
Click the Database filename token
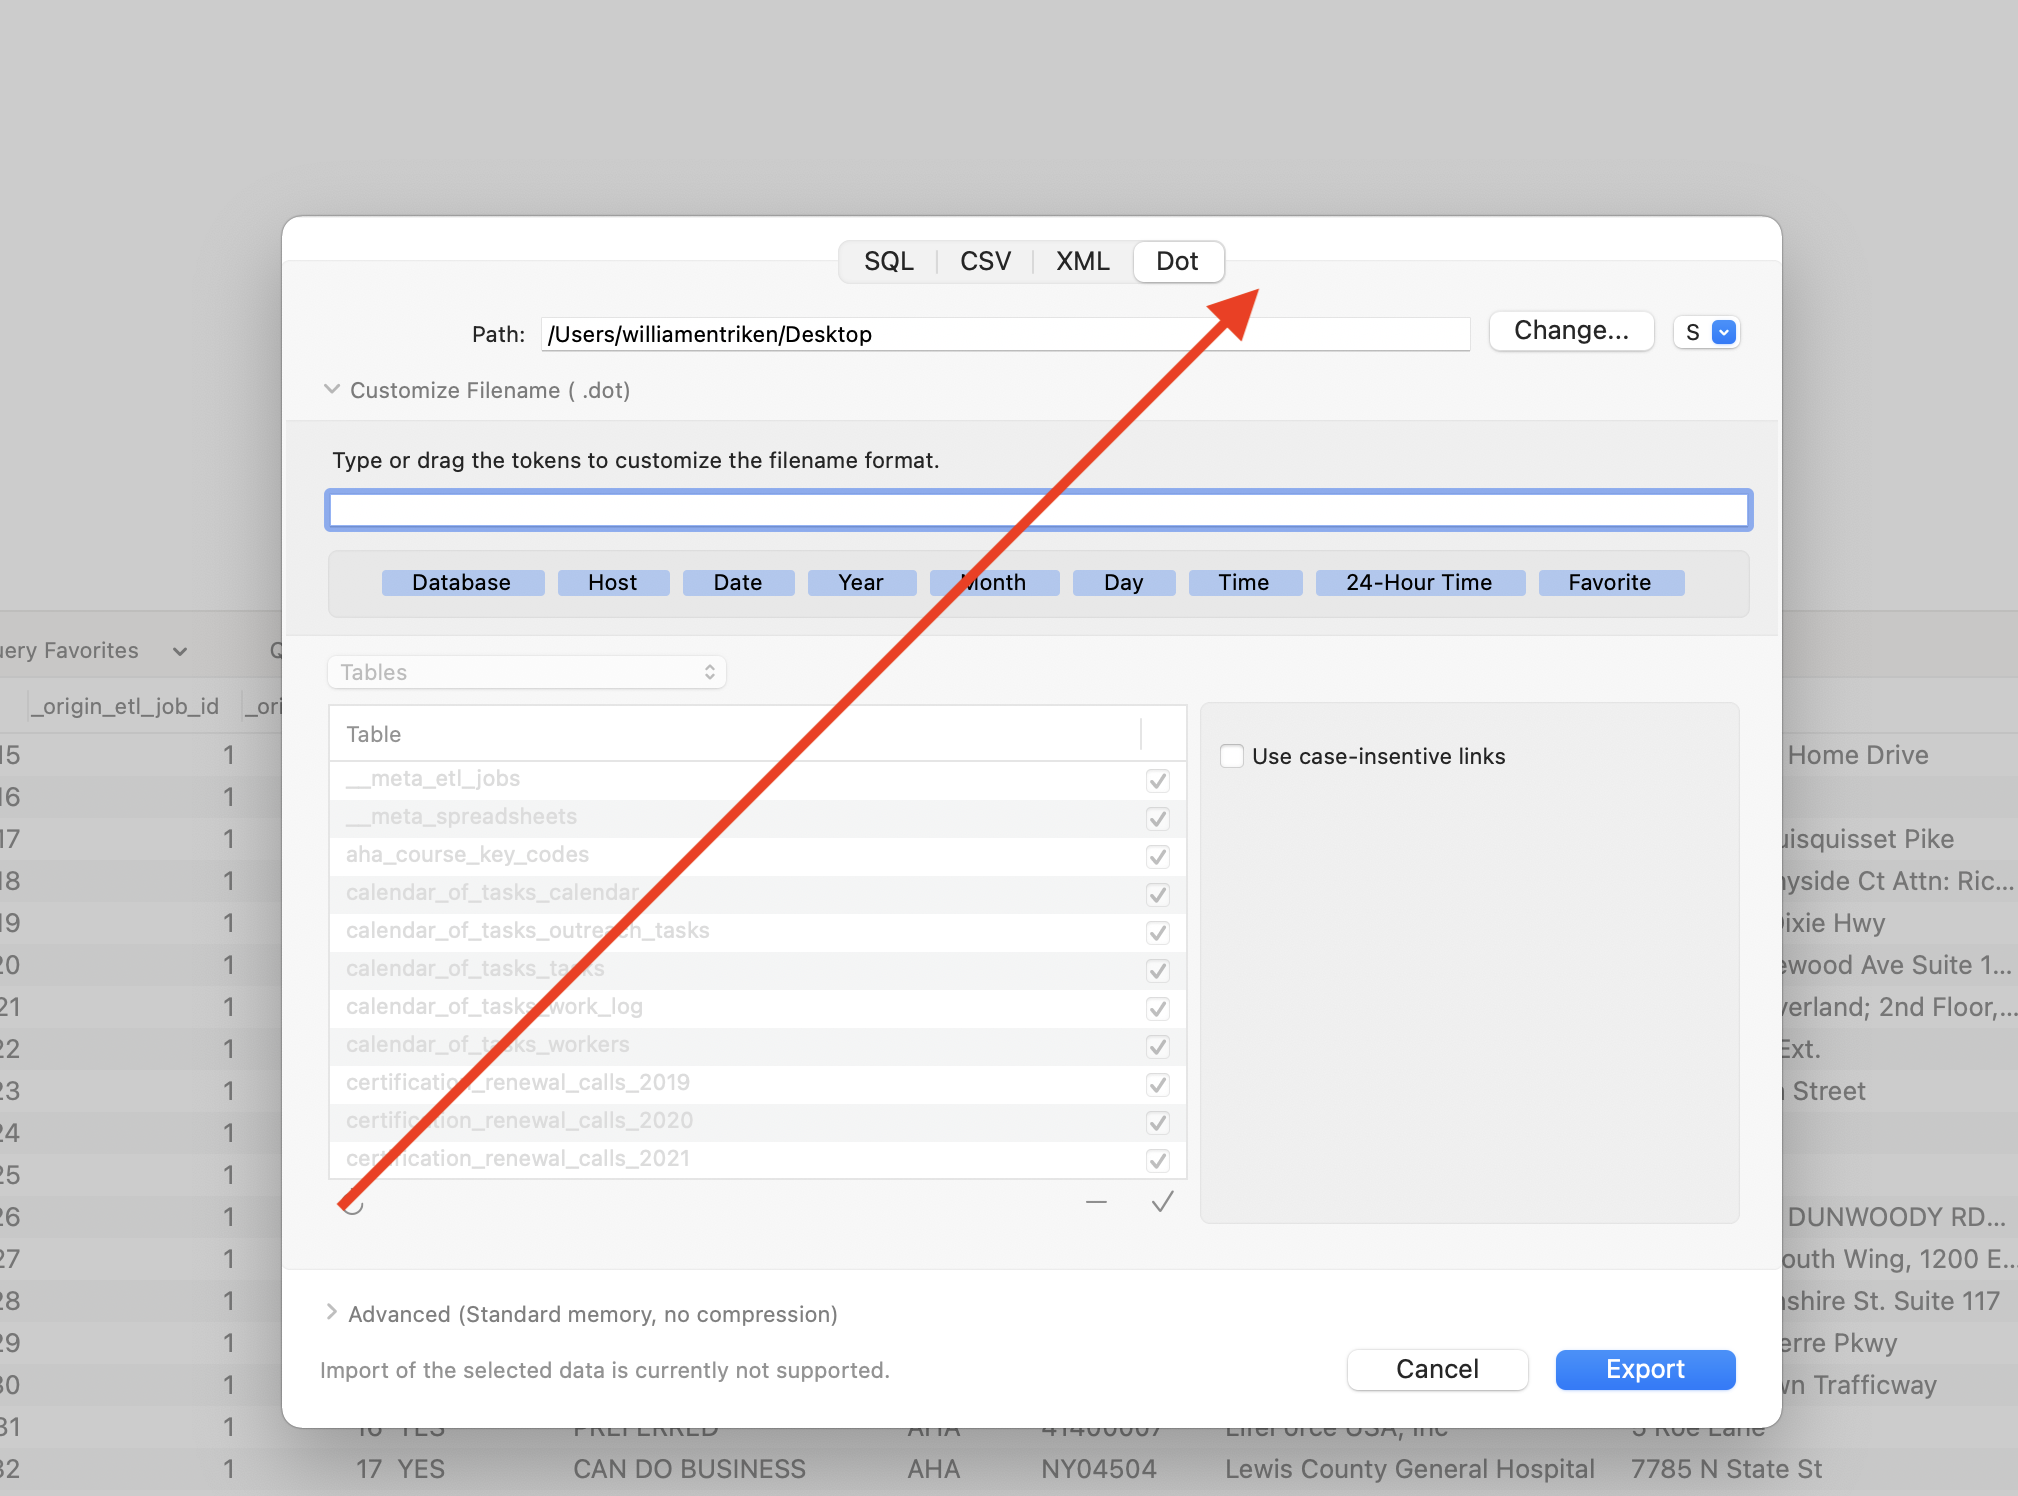point(461,582)
